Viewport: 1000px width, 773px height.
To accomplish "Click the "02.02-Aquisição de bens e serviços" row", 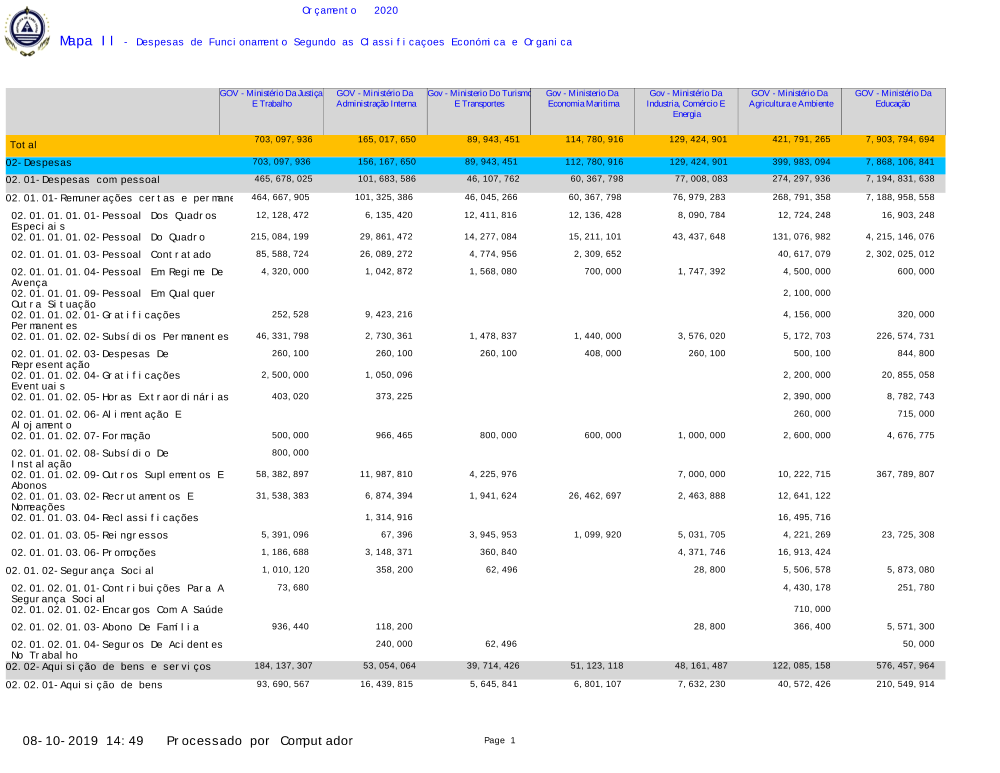I will [x=108, y=667].
